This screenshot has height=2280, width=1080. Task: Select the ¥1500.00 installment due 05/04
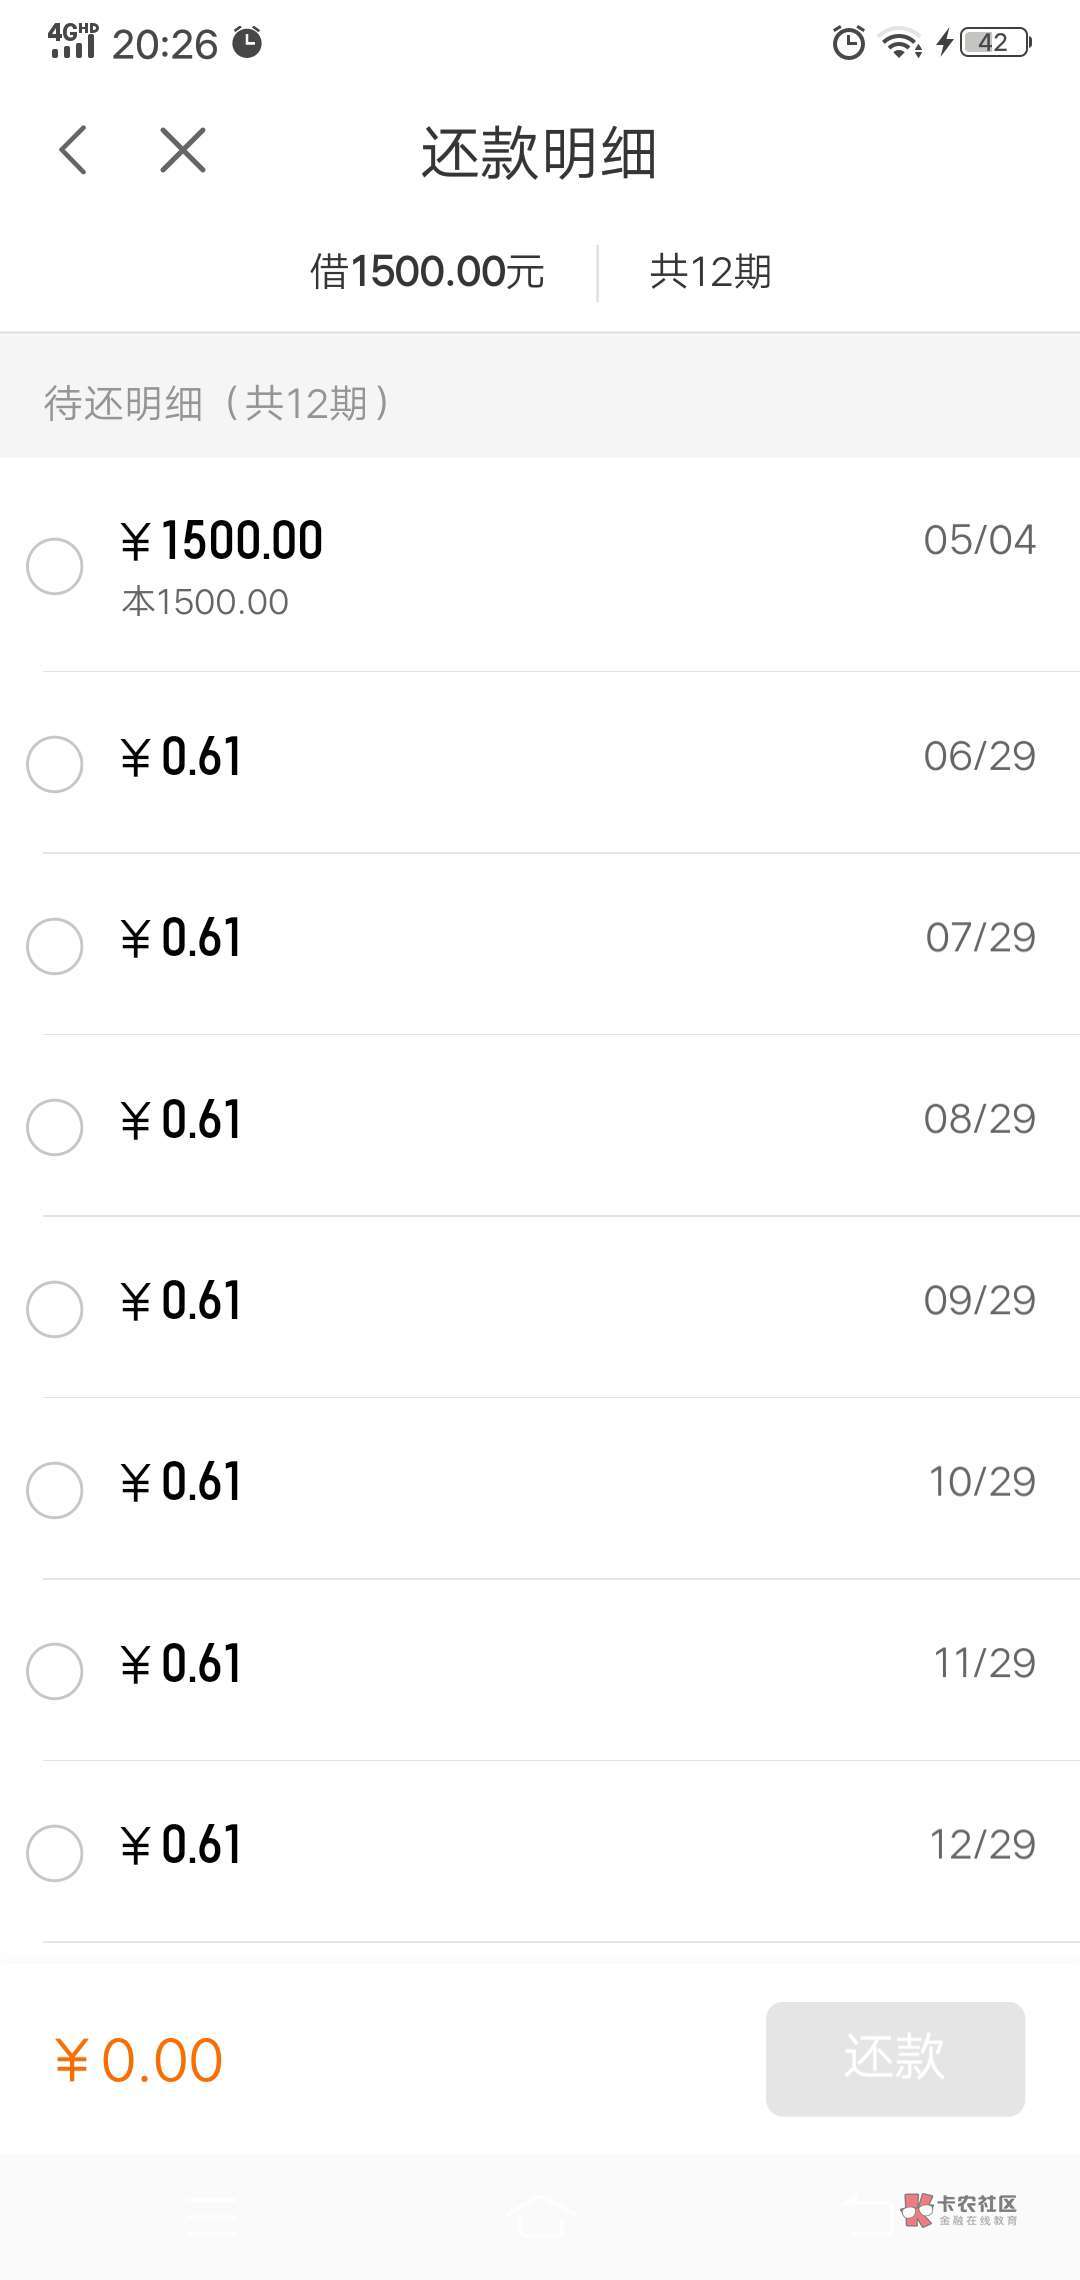[55, 566]
